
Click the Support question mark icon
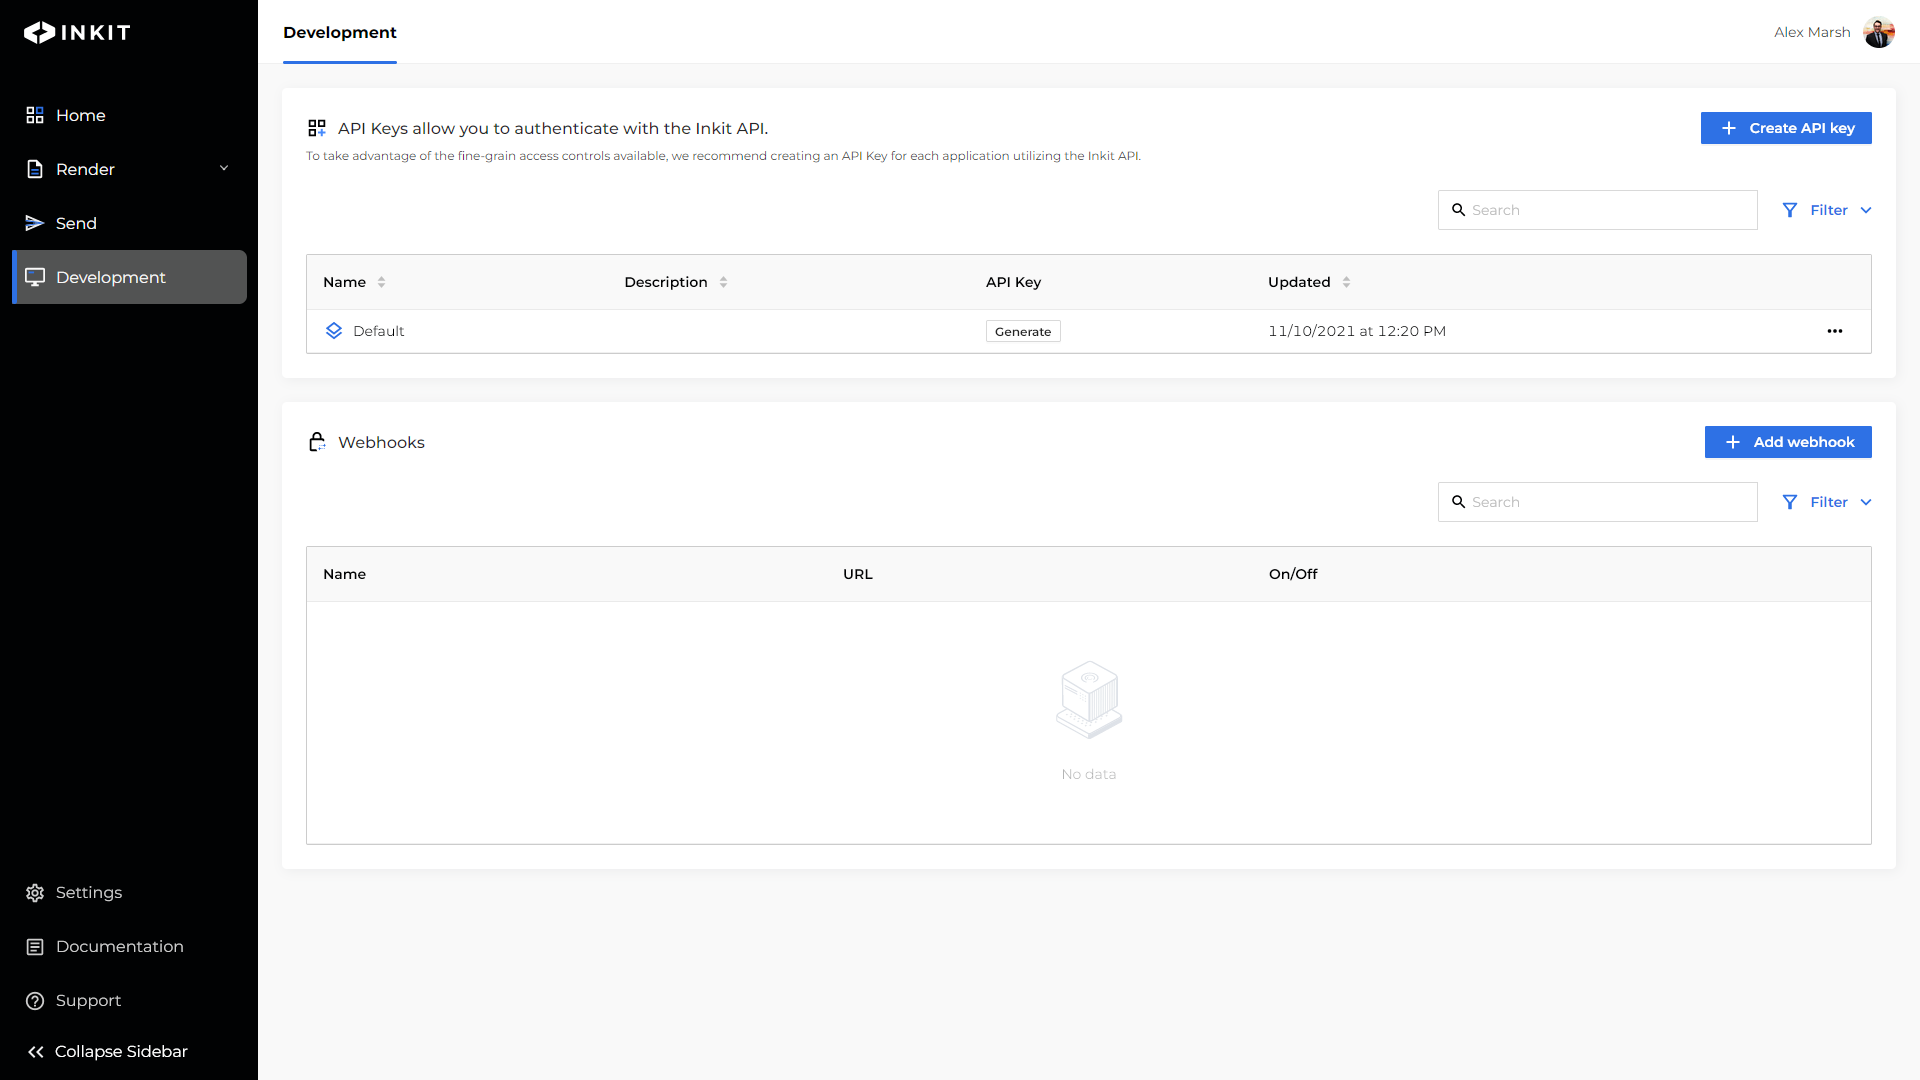pyautogui.click(x=35, y=1000)
